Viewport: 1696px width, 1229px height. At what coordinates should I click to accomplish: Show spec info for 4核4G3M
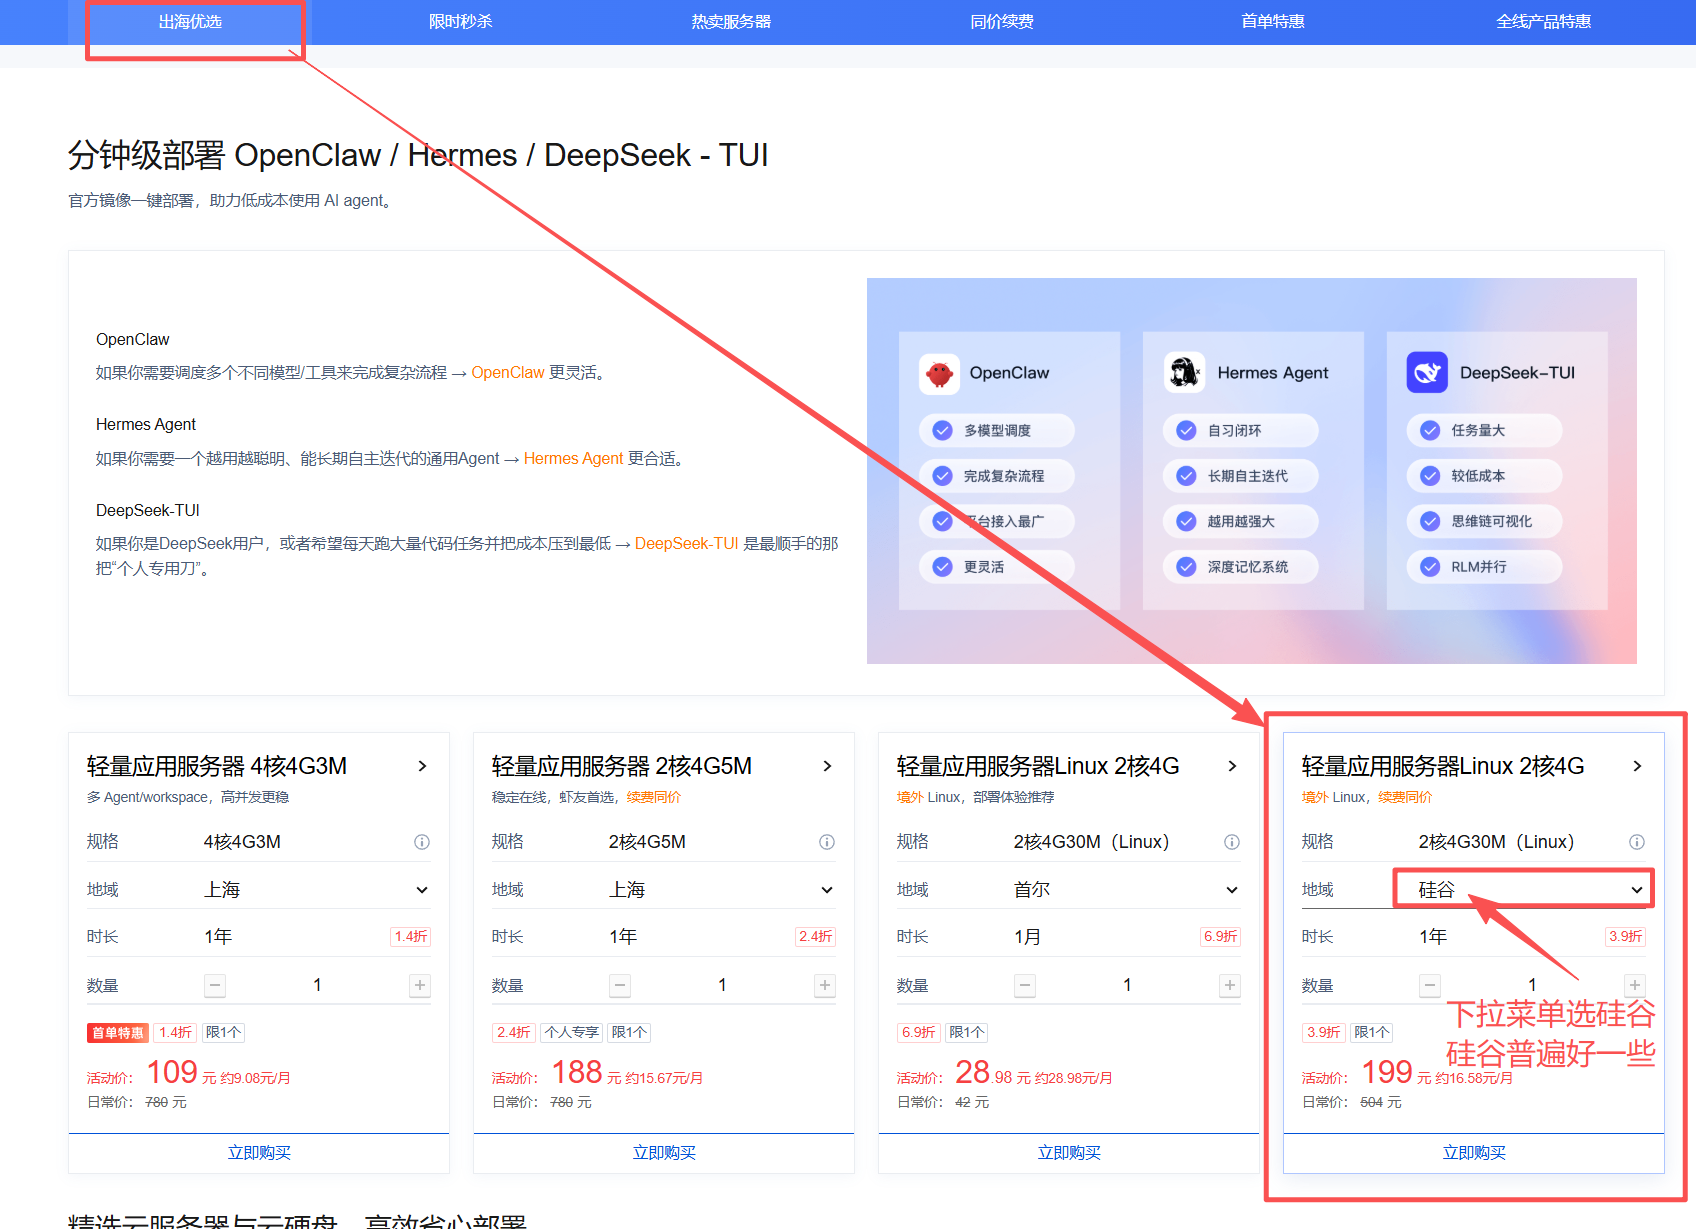coord(422,842)
